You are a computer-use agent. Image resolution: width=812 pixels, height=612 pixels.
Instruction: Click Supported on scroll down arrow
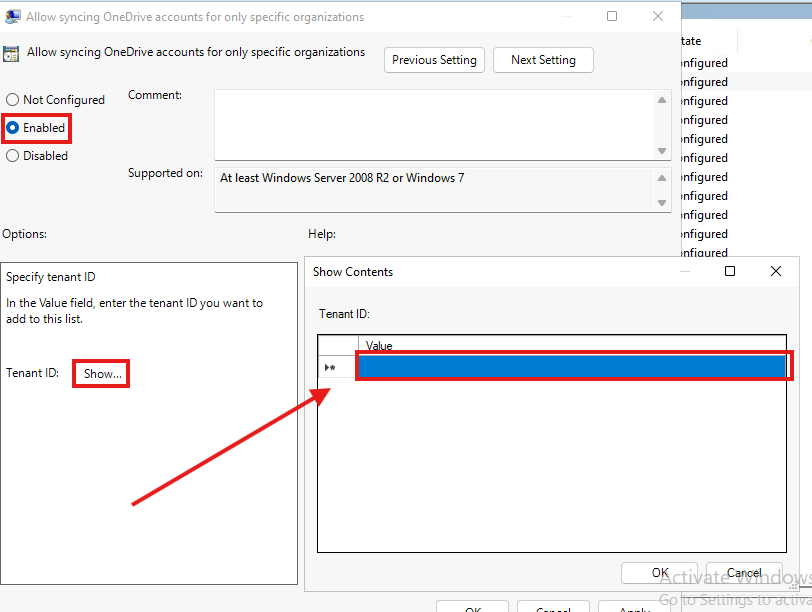point(662,203)
